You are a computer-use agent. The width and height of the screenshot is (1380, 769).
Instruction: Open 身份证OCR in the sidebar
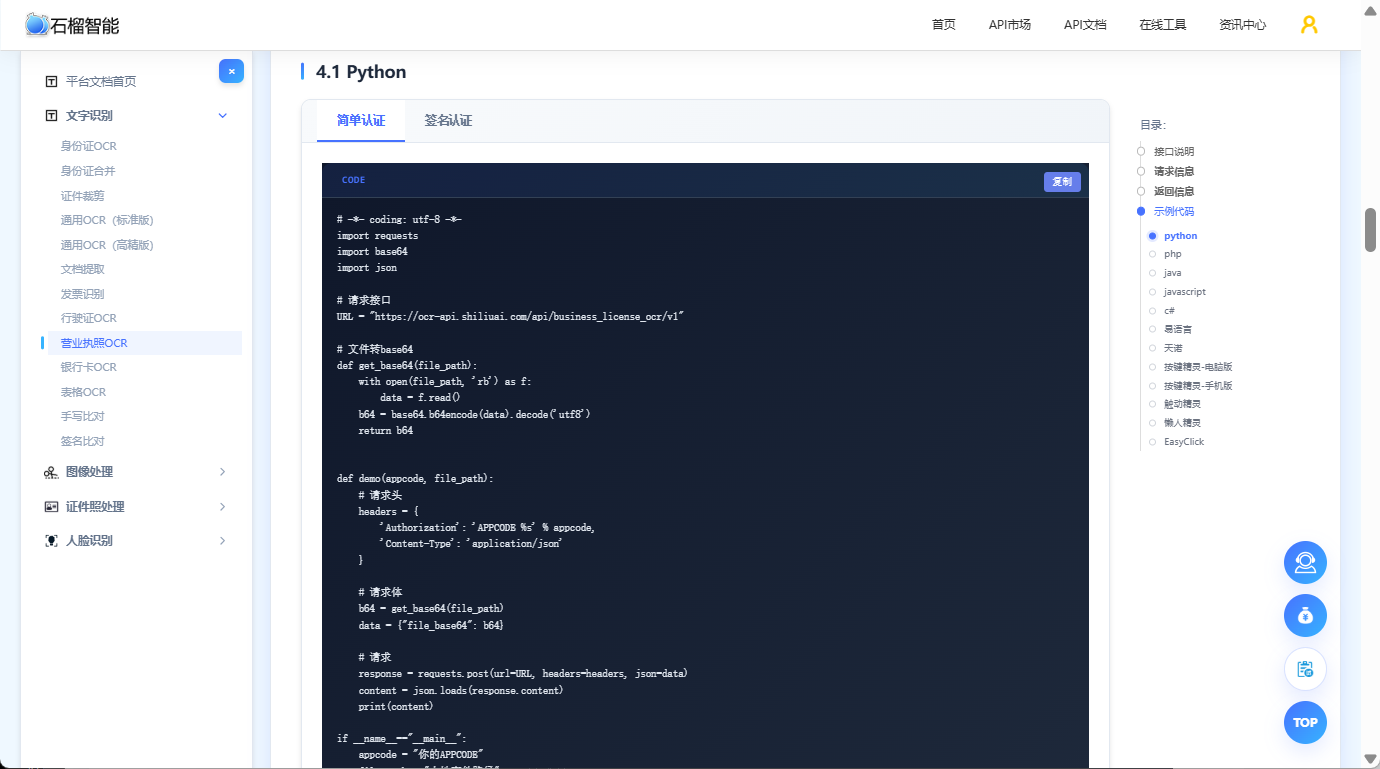(89, 146)
